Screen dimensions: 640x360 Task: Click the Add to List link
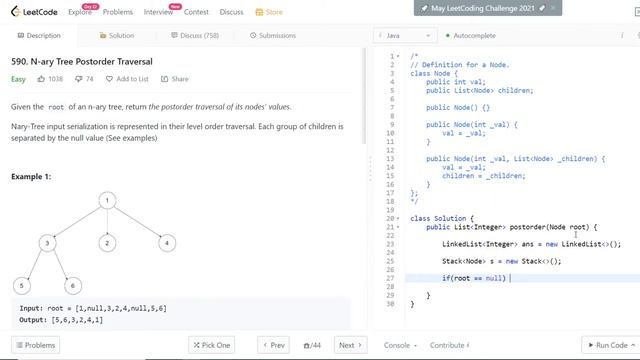pyautogui.click(x=132, y=79)
